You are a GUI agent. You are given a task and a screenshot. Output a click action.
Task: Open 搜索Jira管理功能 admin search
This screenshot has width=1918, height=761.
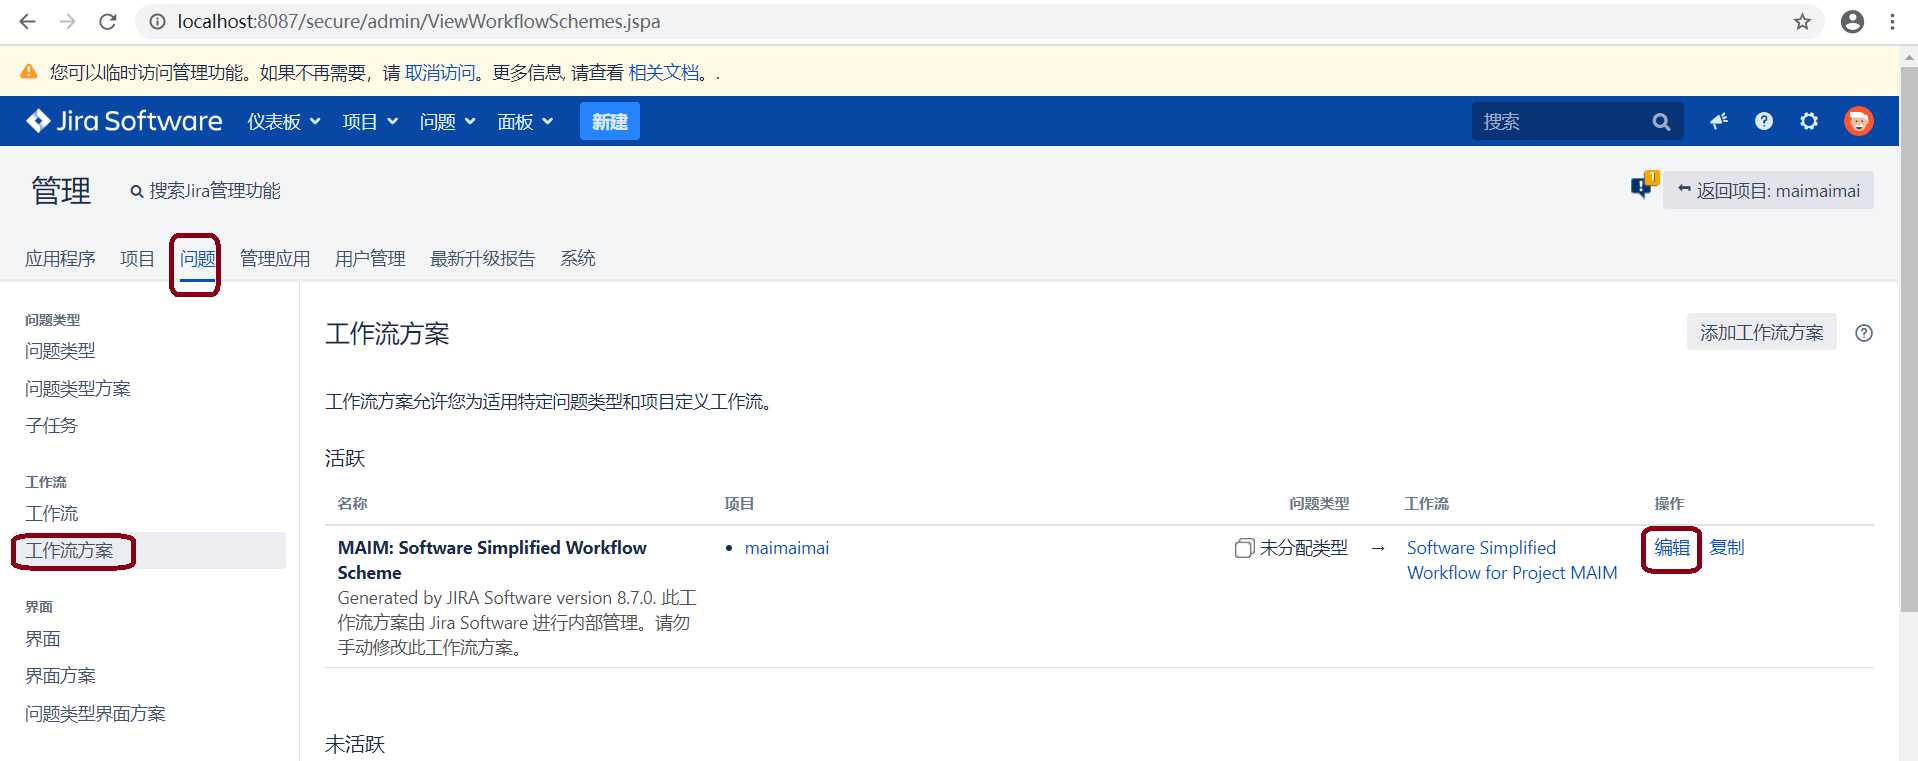205,190
